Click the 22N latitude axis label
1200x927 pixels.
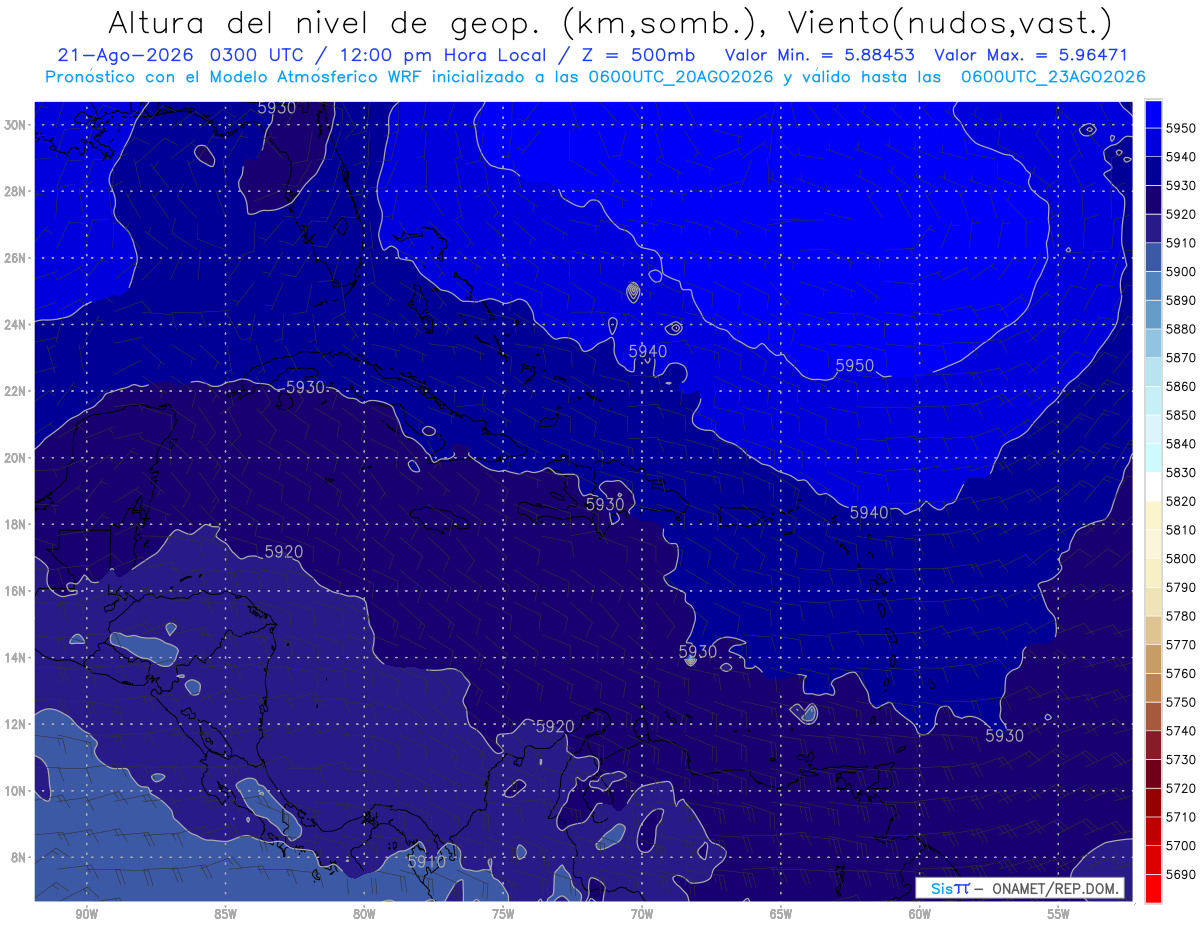pos(14,391)
